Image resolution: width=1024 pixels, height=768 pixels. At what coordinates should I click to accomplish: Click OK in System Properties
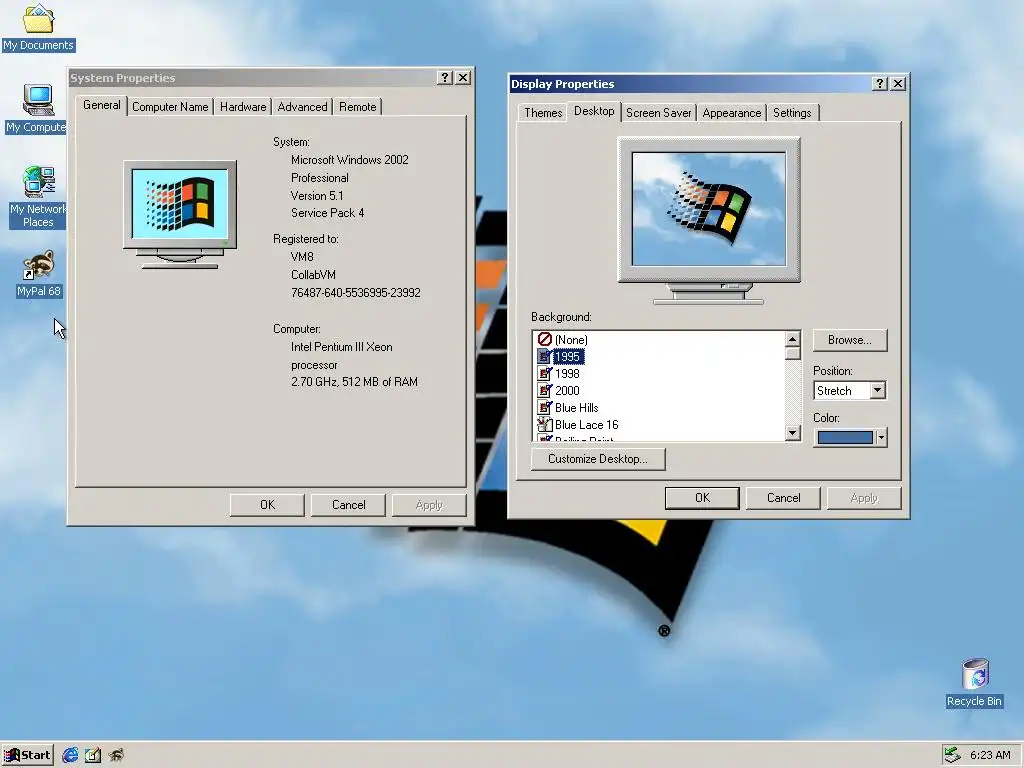point(267,505)
